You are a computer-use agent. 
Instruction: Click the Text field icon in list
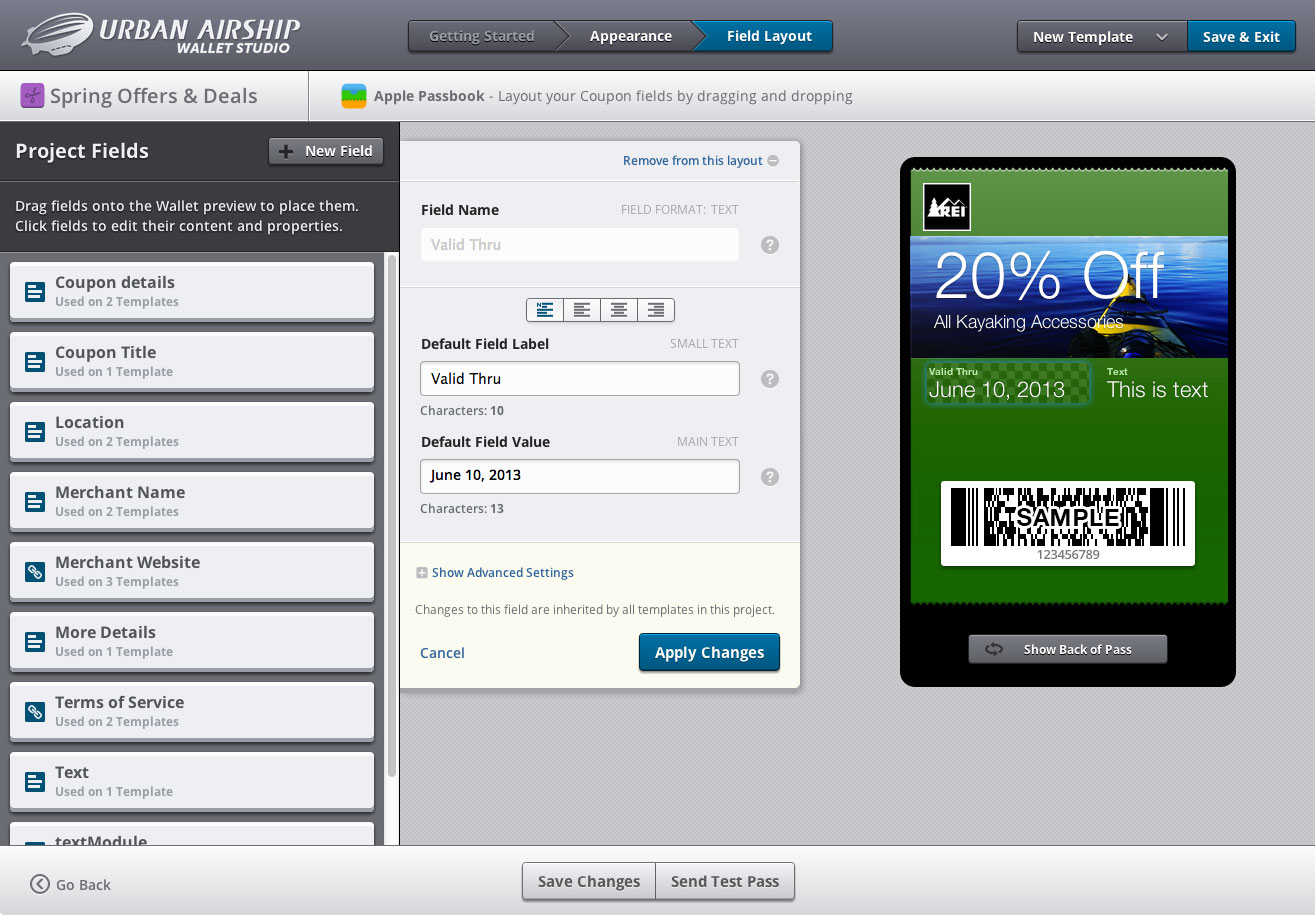[35, 782]
